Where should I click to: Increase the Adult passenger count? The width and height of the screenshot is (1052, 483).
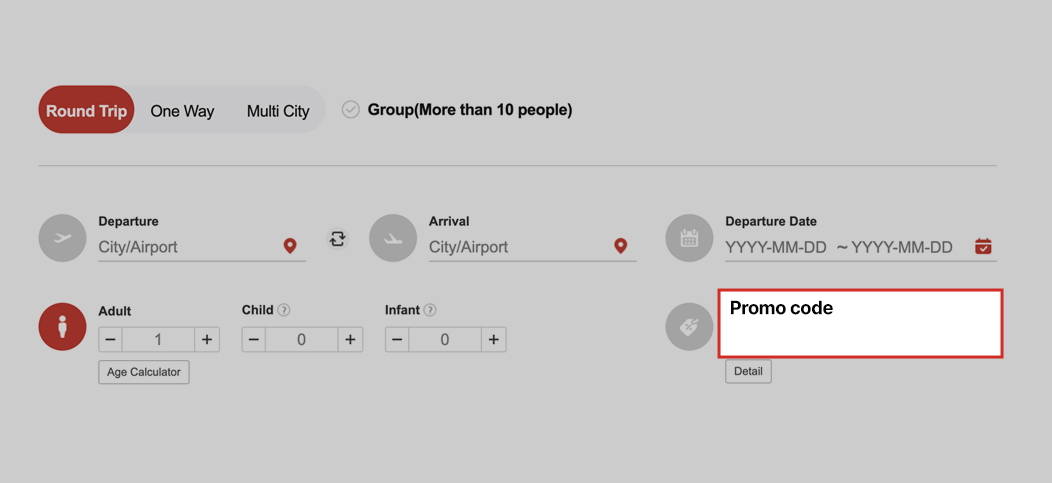point(207,340)
